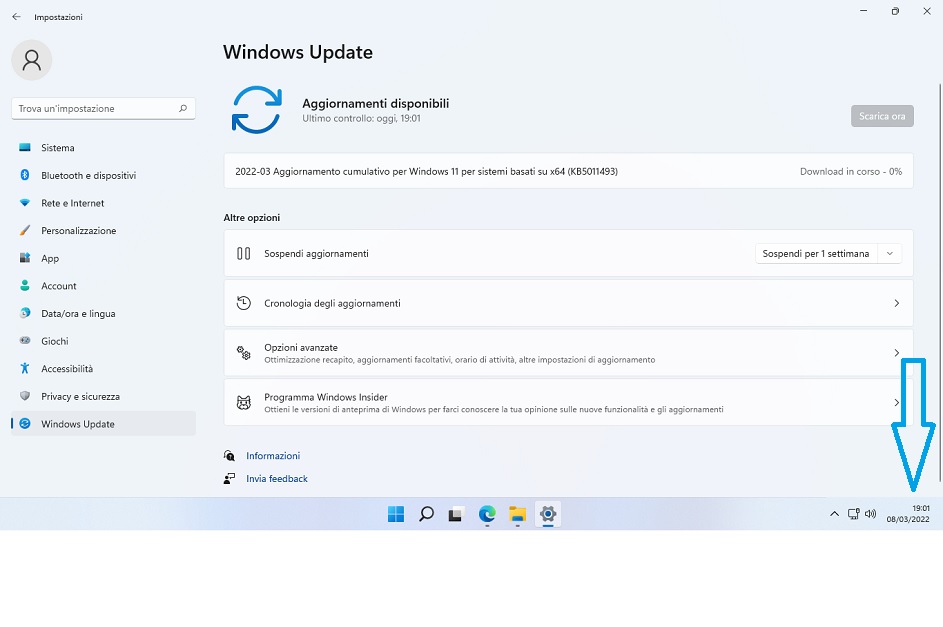This screenshot has height=627, width=943.
Task: Click the Informazioni help icon
Action: (229, 456)
